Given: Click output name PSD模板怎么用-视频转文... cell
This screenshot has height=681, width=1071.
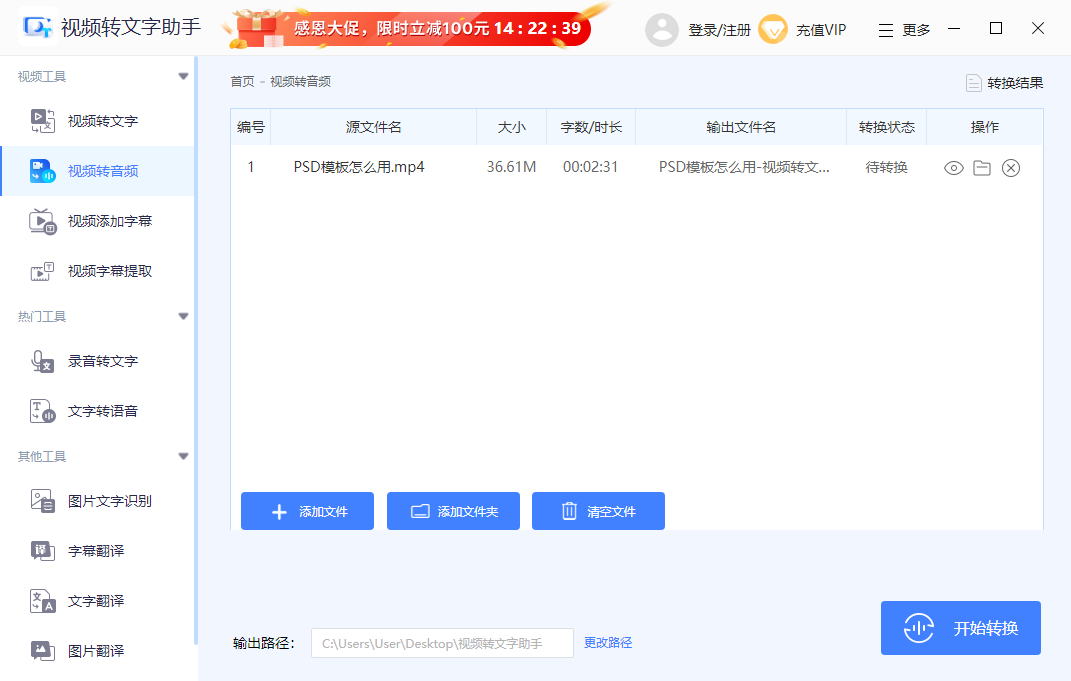Looking at the screenshot, I should coord(745,167).
